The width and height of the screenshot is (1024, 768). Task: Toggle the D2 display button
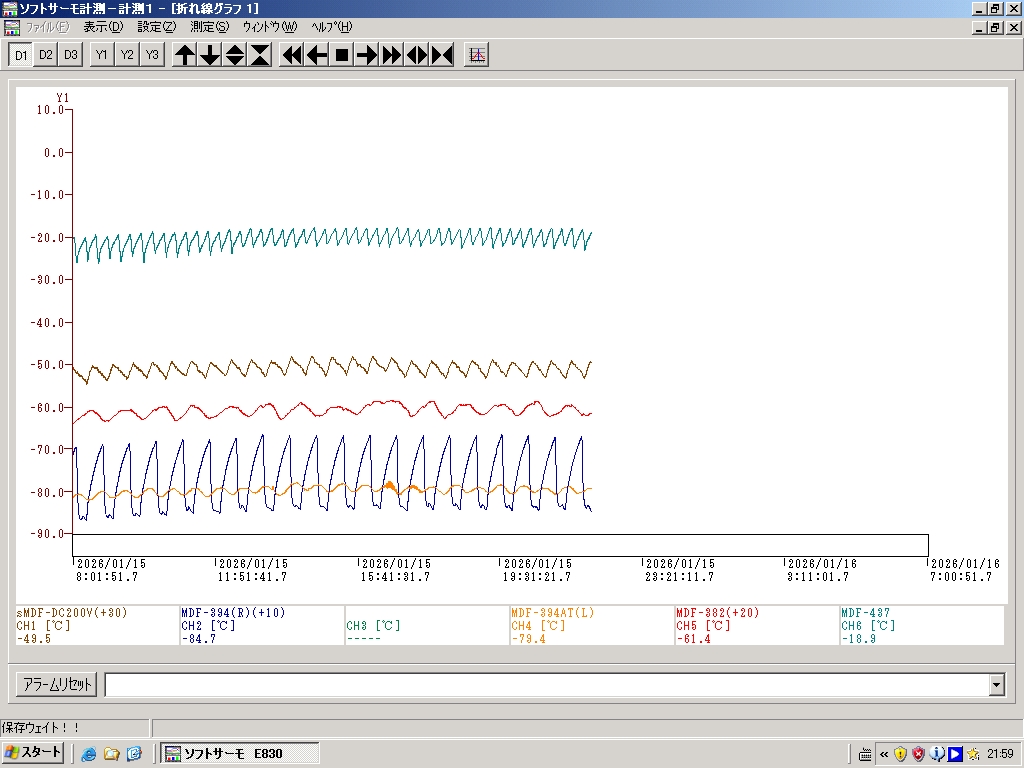tap(46, 55)
